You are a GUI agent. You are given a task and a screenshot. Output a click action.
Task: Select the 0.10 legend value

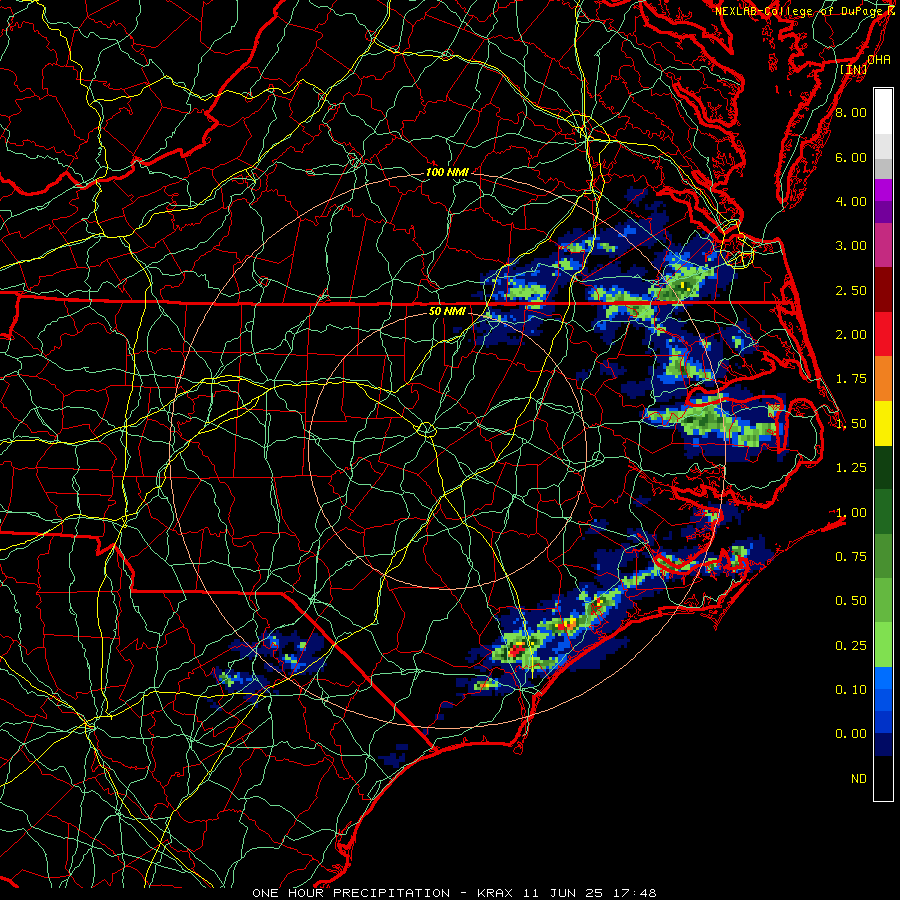851,690
